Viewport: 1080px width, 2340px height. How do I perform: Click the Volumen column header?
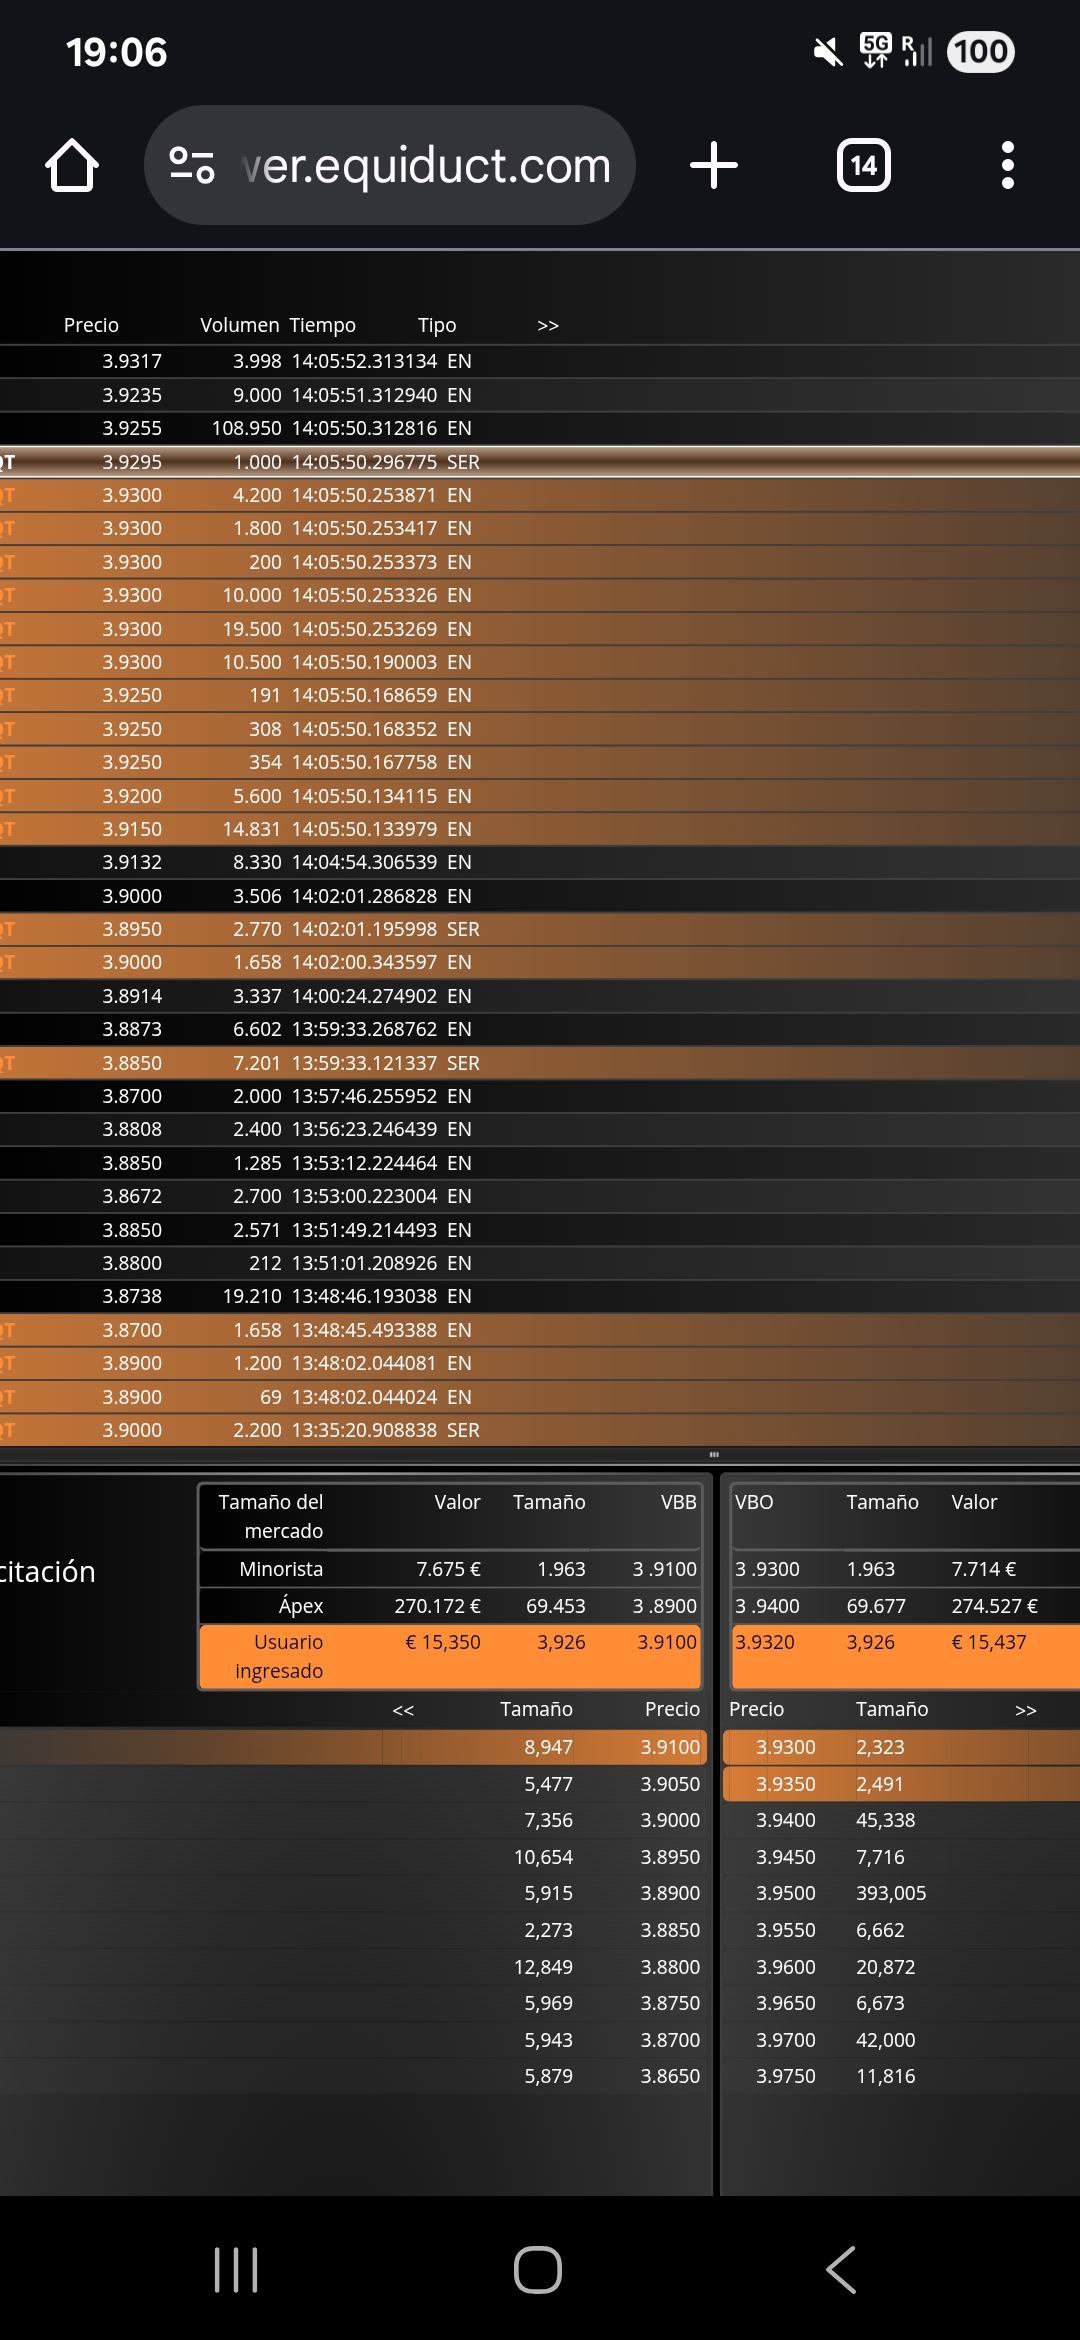(x=239, y=326)
